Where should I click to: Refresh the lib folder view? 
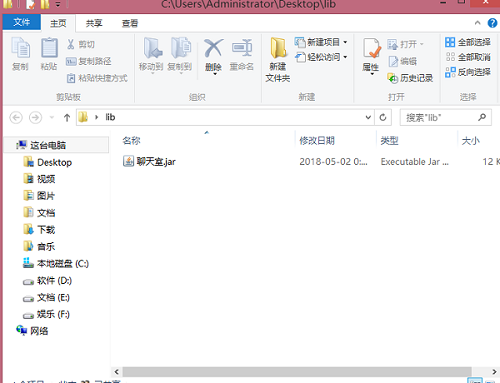pos(383,117)
